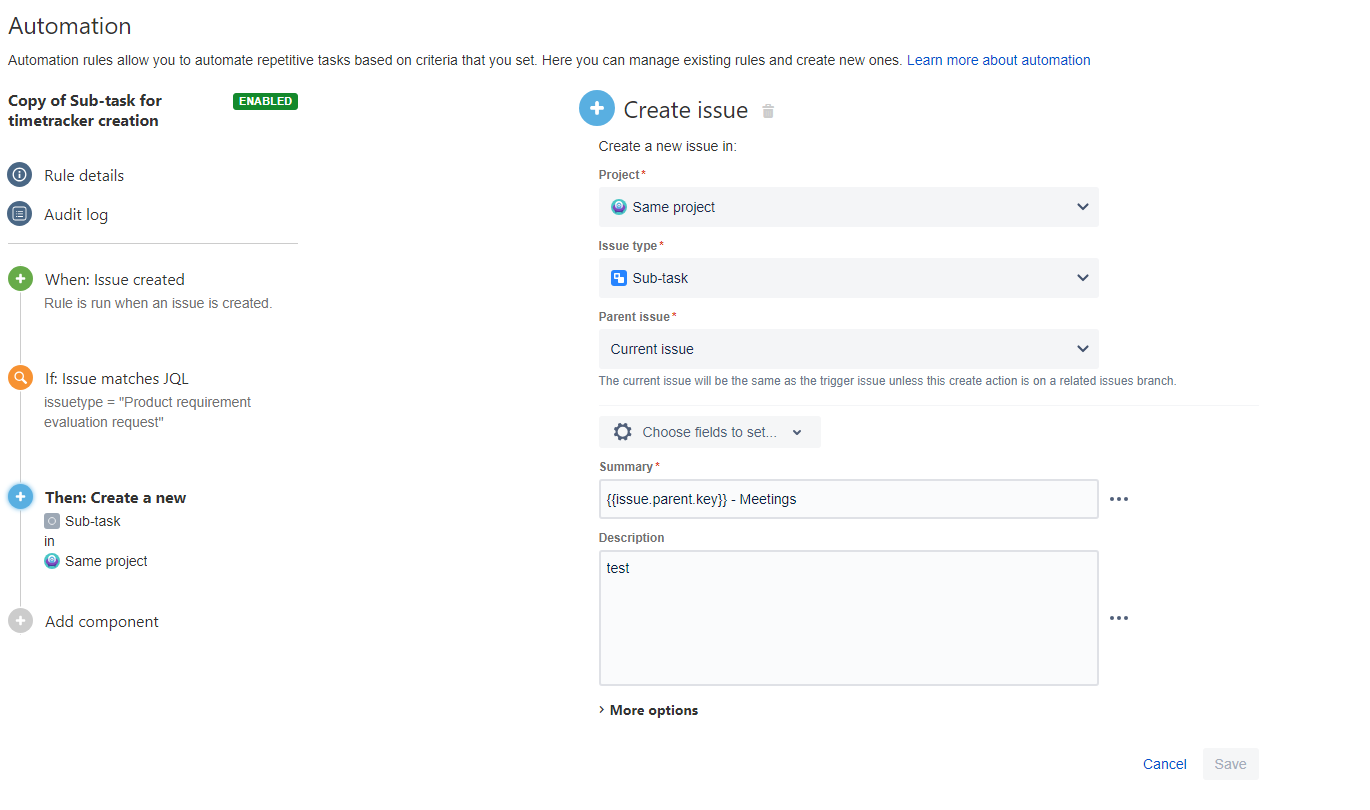Click the Save button
The image size is (1370, 810).
[x=1230, y=764]
